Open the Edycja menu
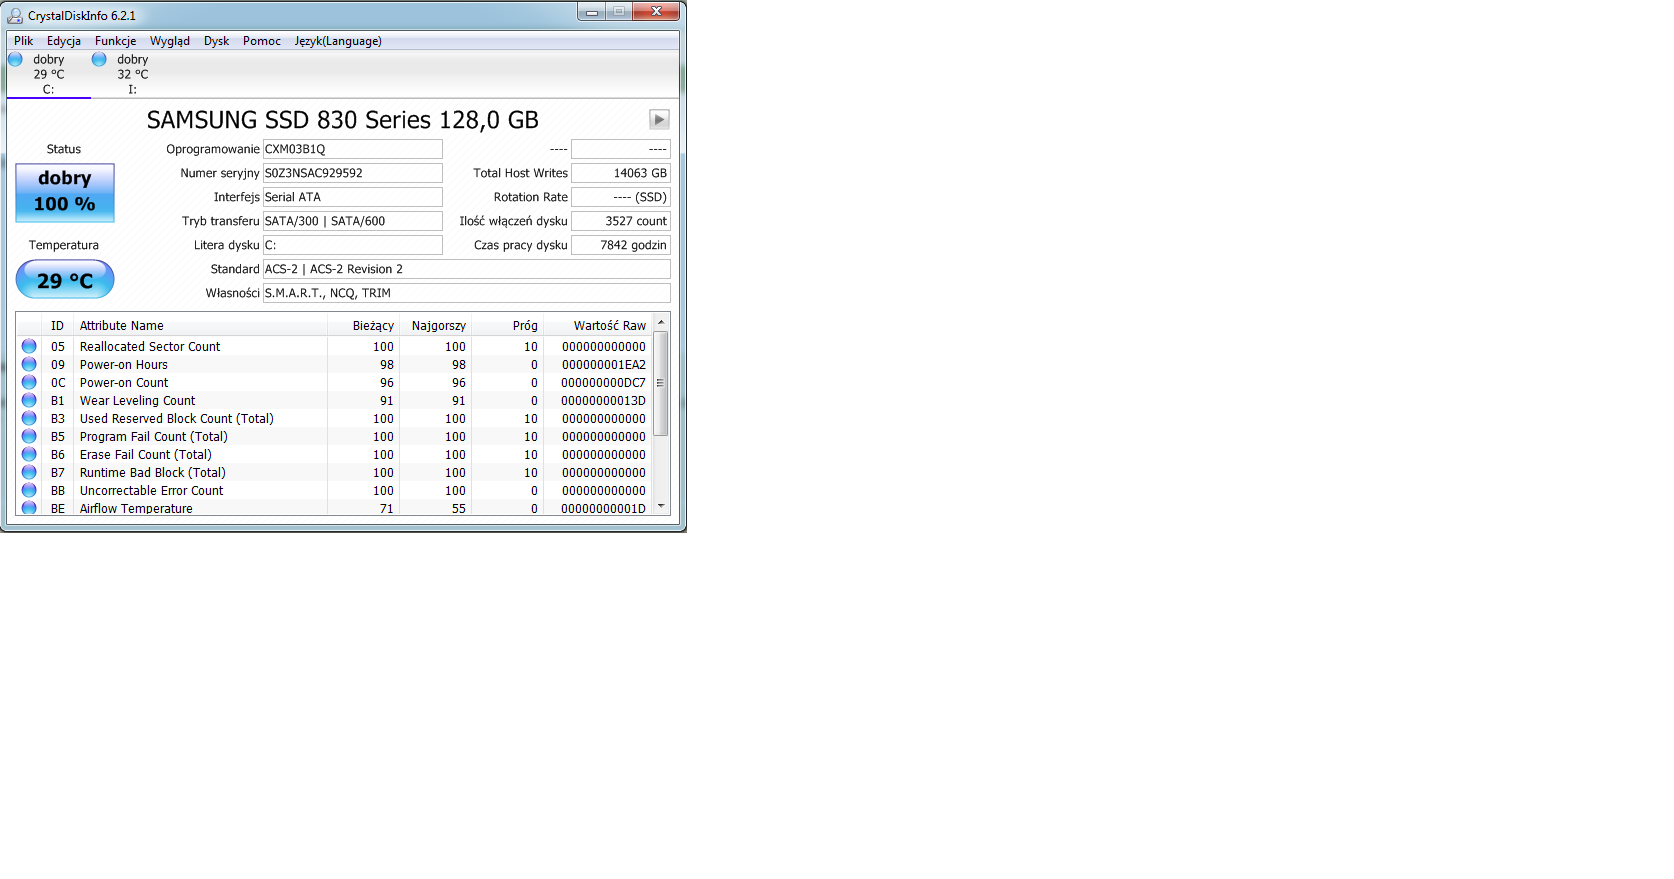The height and width of the screenshot is (879, 1674). tap(64, 41)
